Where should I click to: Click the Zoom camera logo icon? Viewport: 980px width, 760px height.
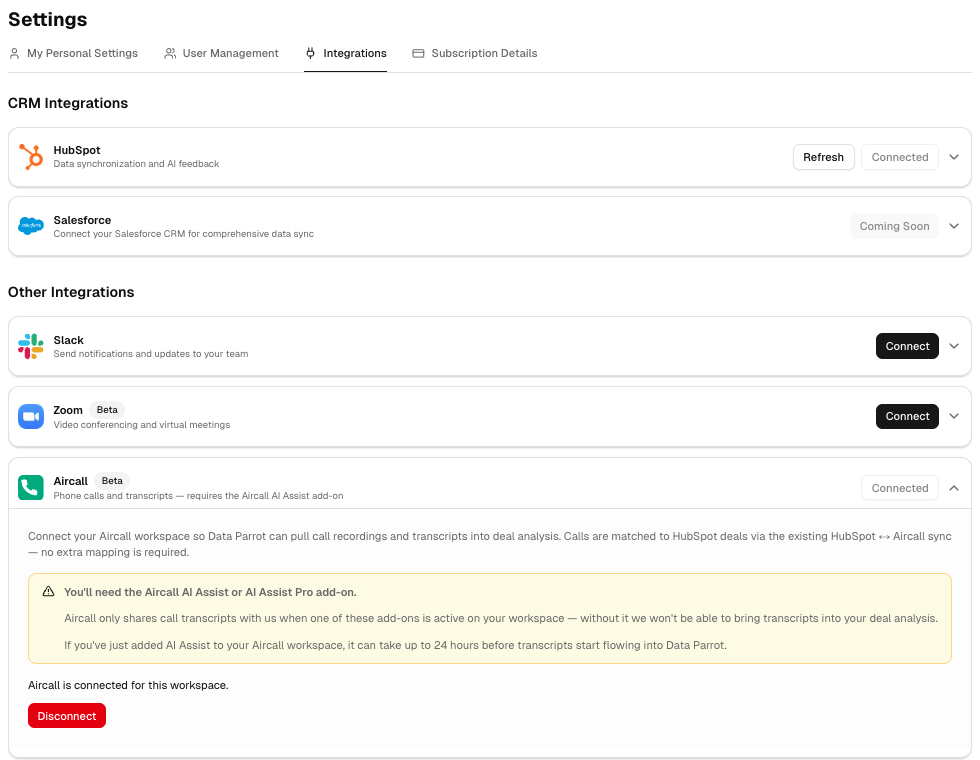pos(31,416)
